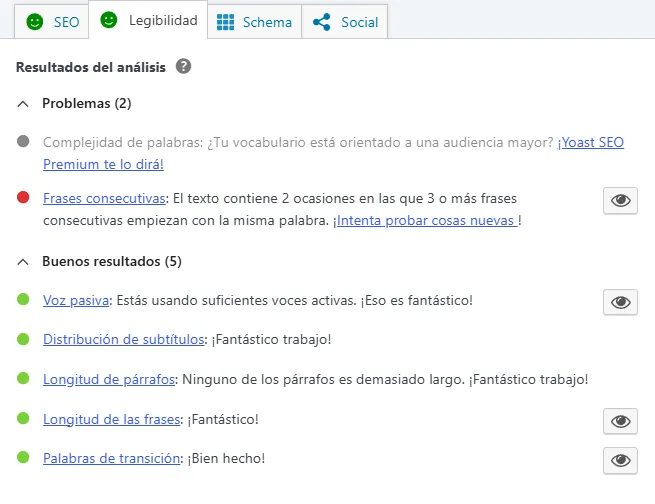
Task: Collapse the Problemas (2) section
Action: tap(74, 104)
